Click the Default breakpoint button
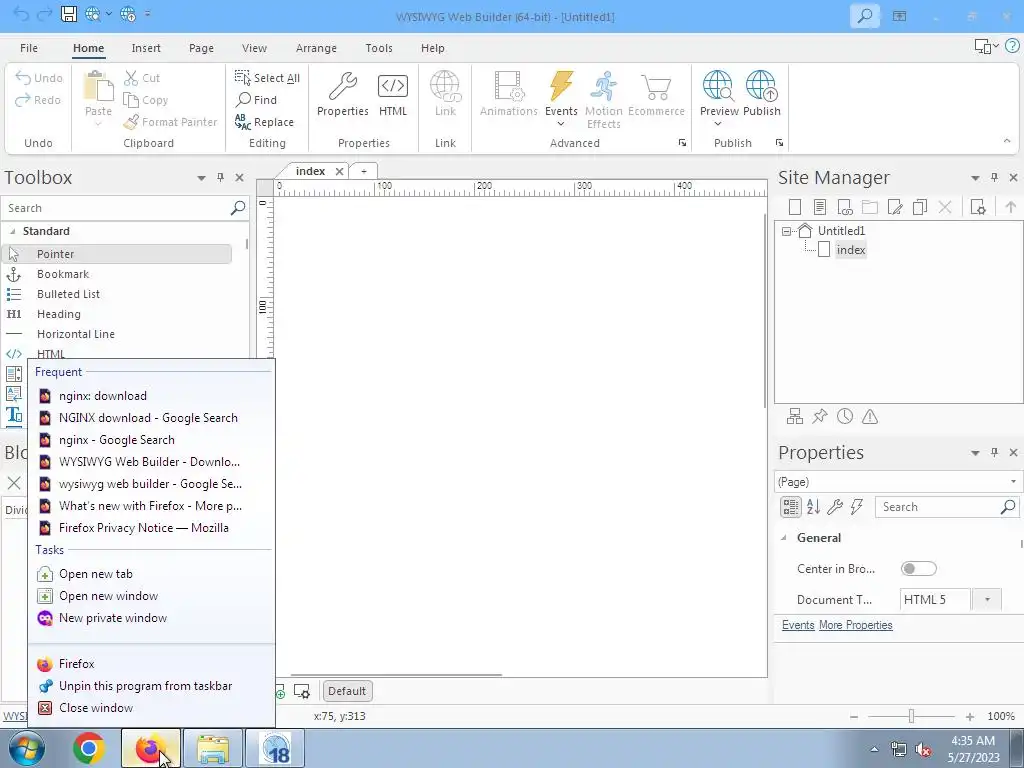The width and height of the screenshot is (1024, 768). [347, 691]
